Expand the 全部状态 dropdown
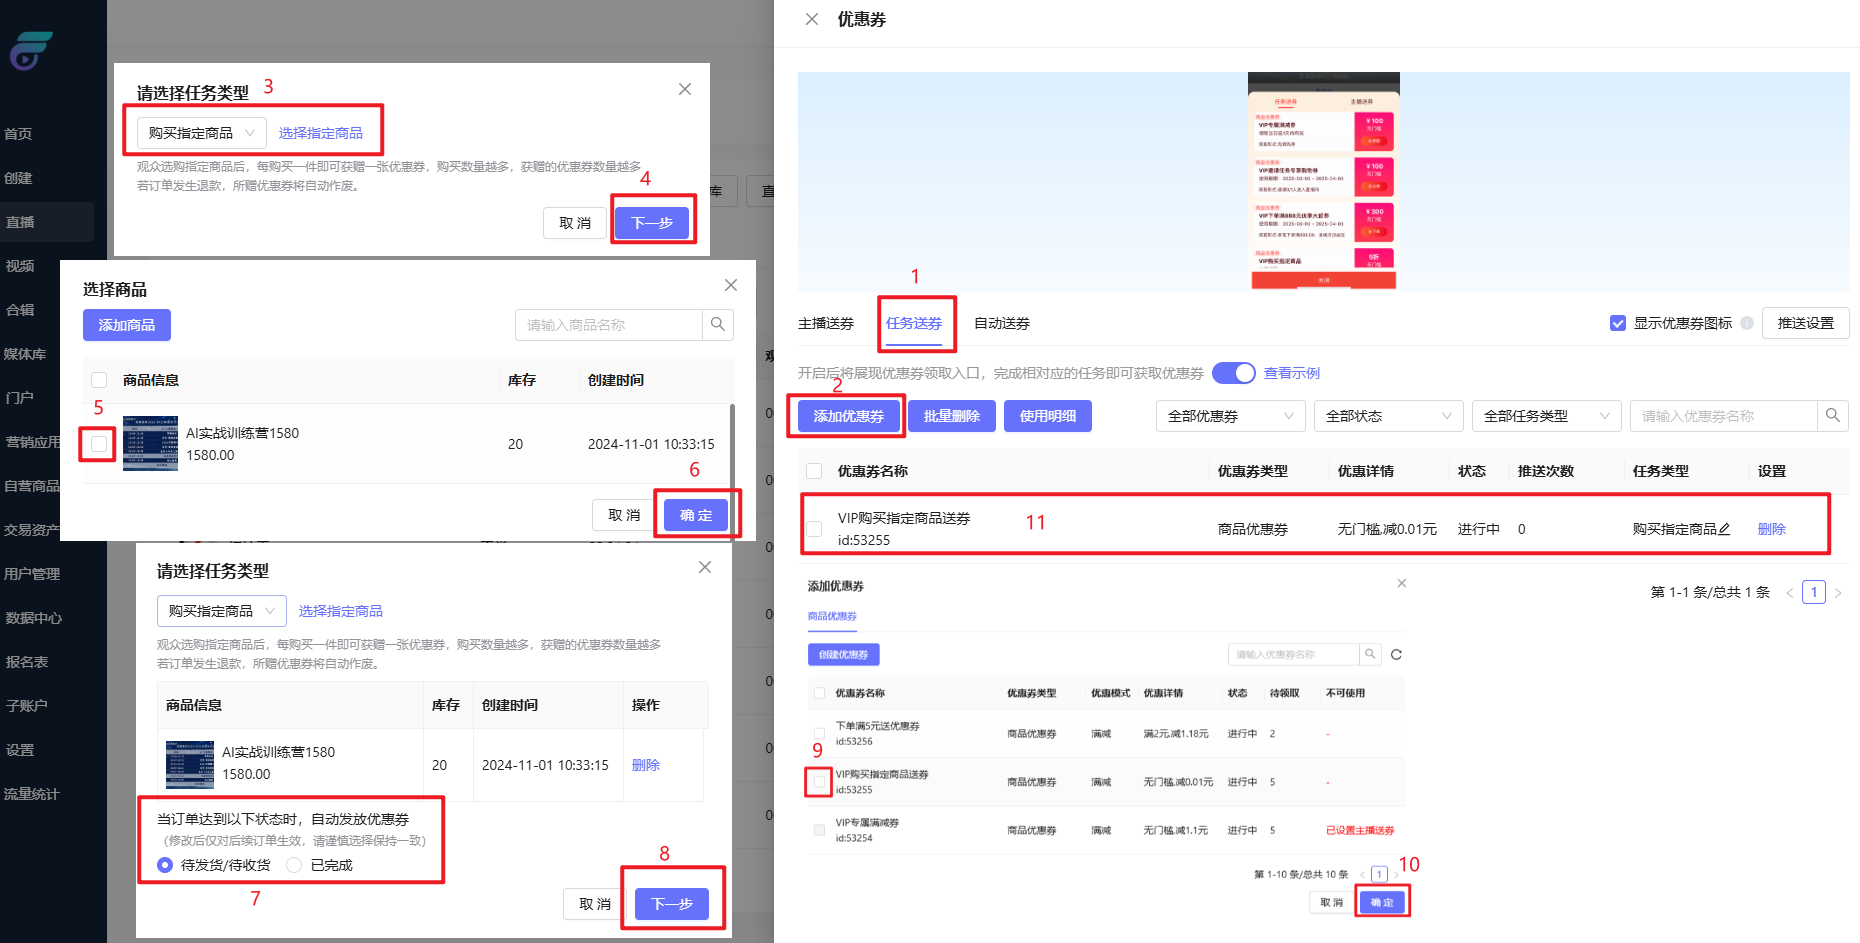 pyautogui.click(x=1388, y=416)
